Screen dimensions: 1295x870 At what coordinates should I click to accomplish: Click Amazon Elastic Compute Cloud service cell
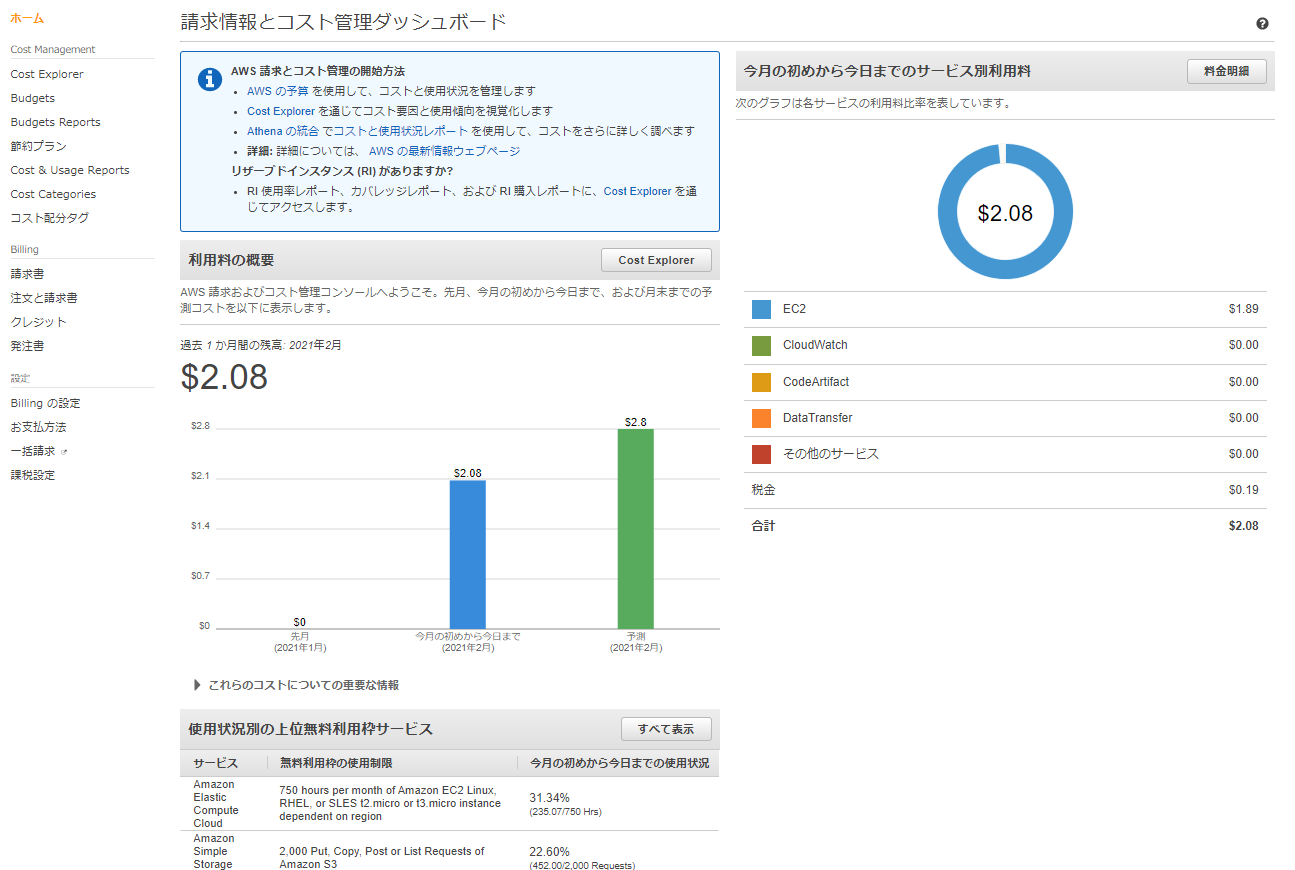pos(216,804)
